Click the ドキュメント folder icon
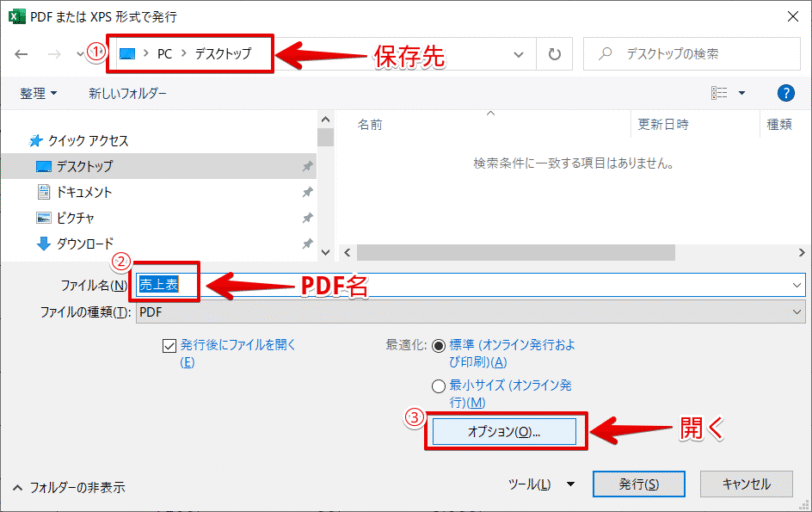 pyautogui.click(x=44, y=192)
